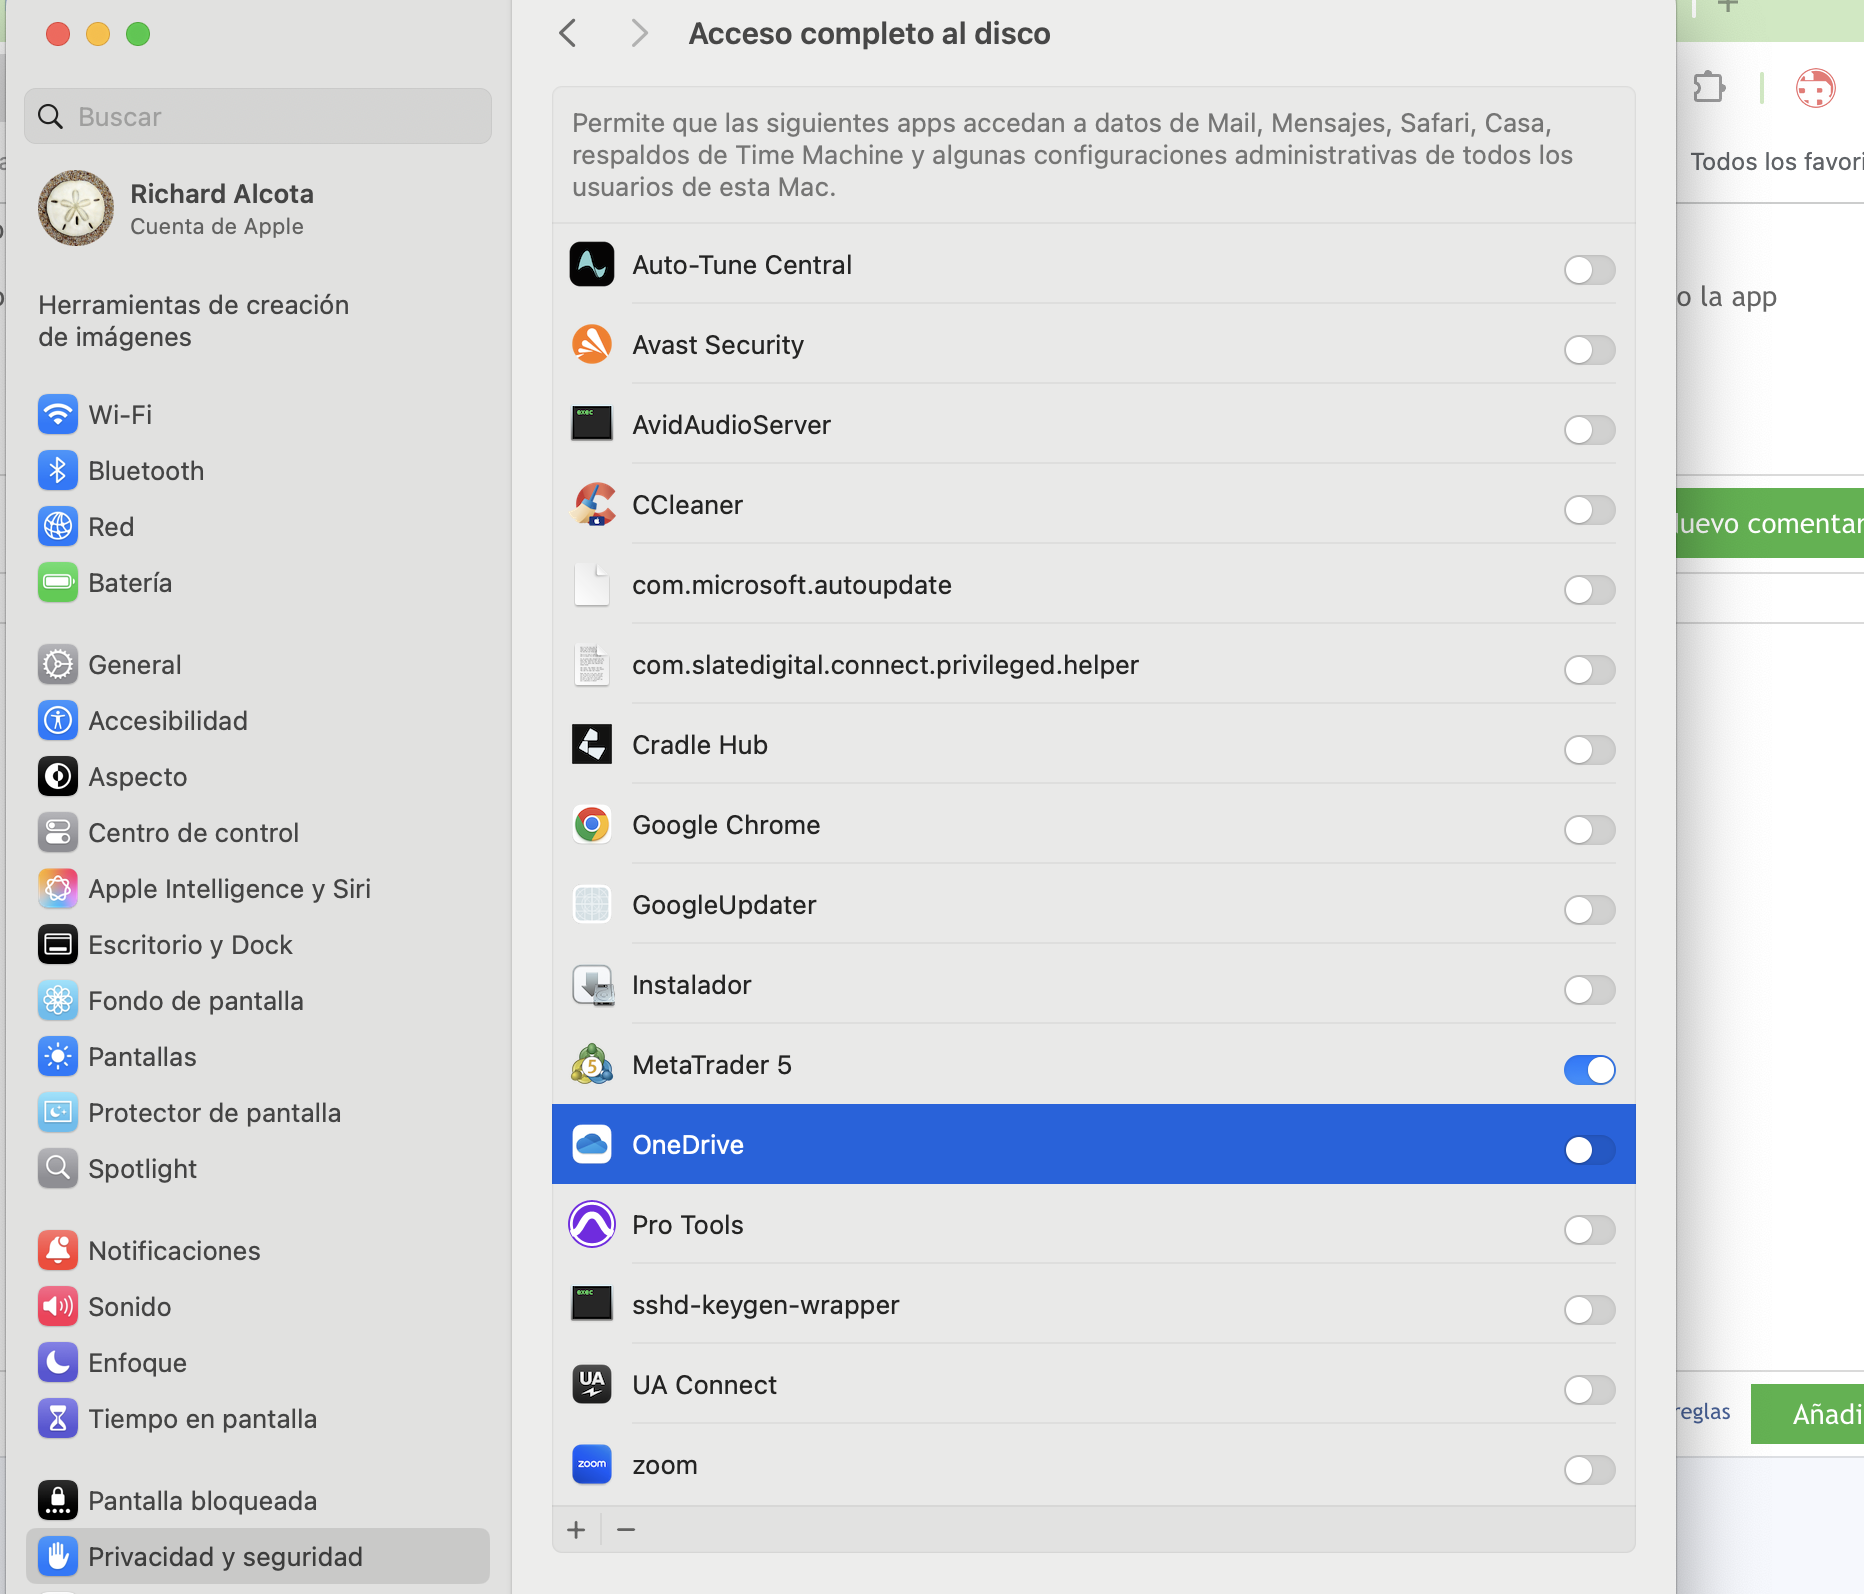Toggle AvidAudioServer disk access switch
The width and height of the screenshot is (1864, 1594).
pyautogui.click(x=1589, y=430)
